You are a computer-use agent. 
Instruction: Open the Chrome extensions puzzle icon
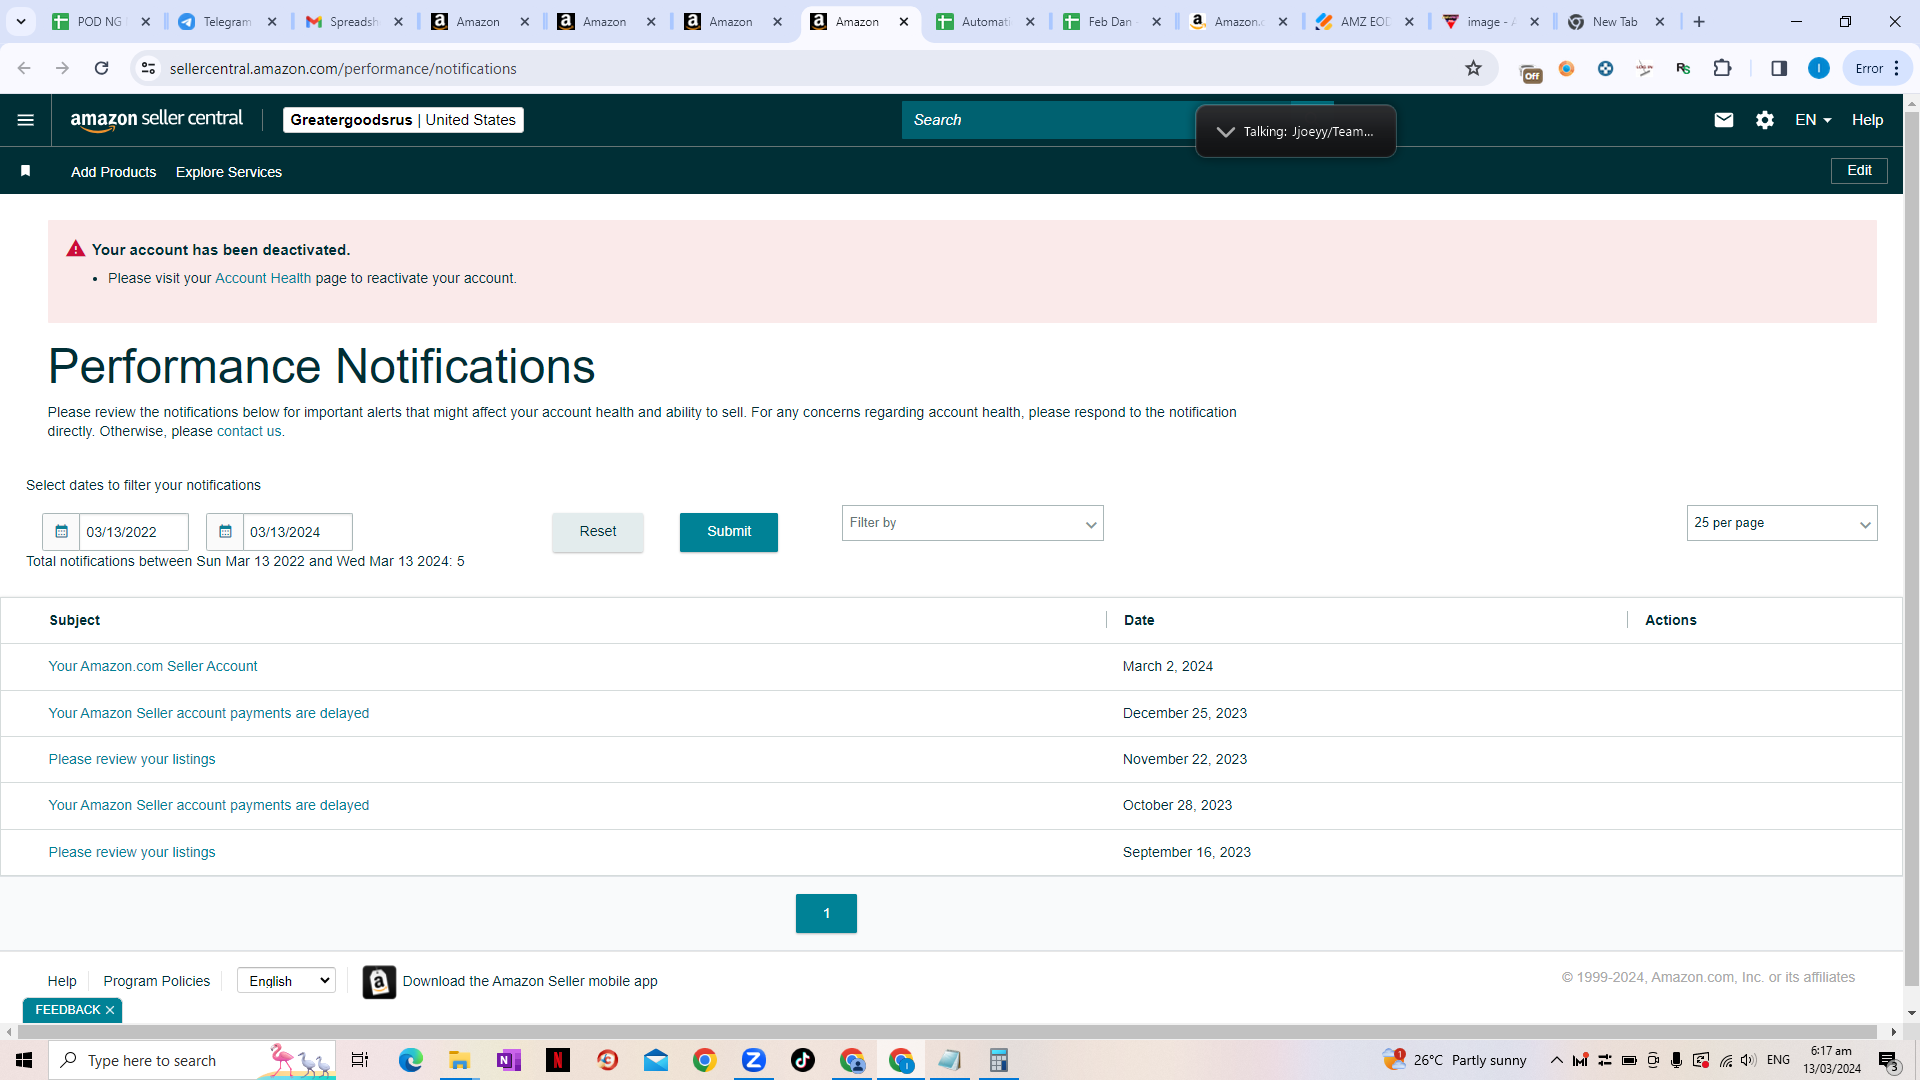point(1722,68)
